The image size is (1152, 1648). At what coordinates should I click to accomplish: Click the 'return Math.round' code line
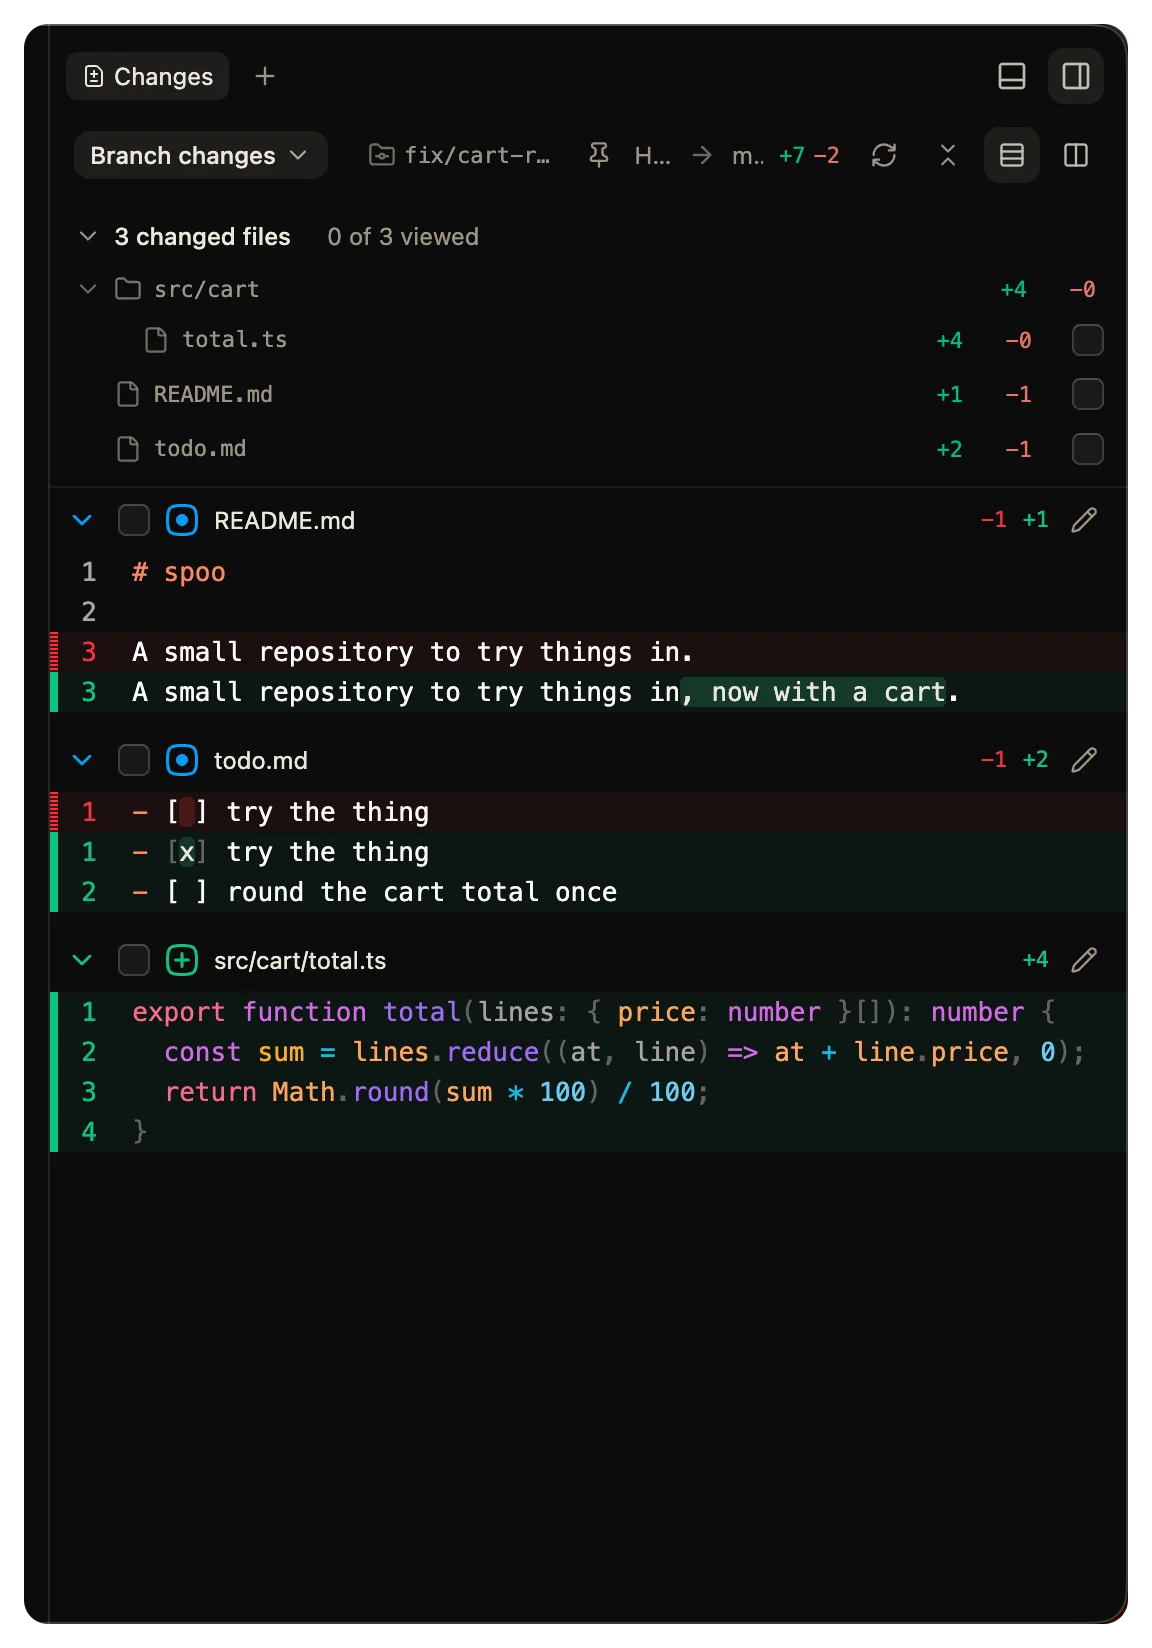pos(589,1092)
